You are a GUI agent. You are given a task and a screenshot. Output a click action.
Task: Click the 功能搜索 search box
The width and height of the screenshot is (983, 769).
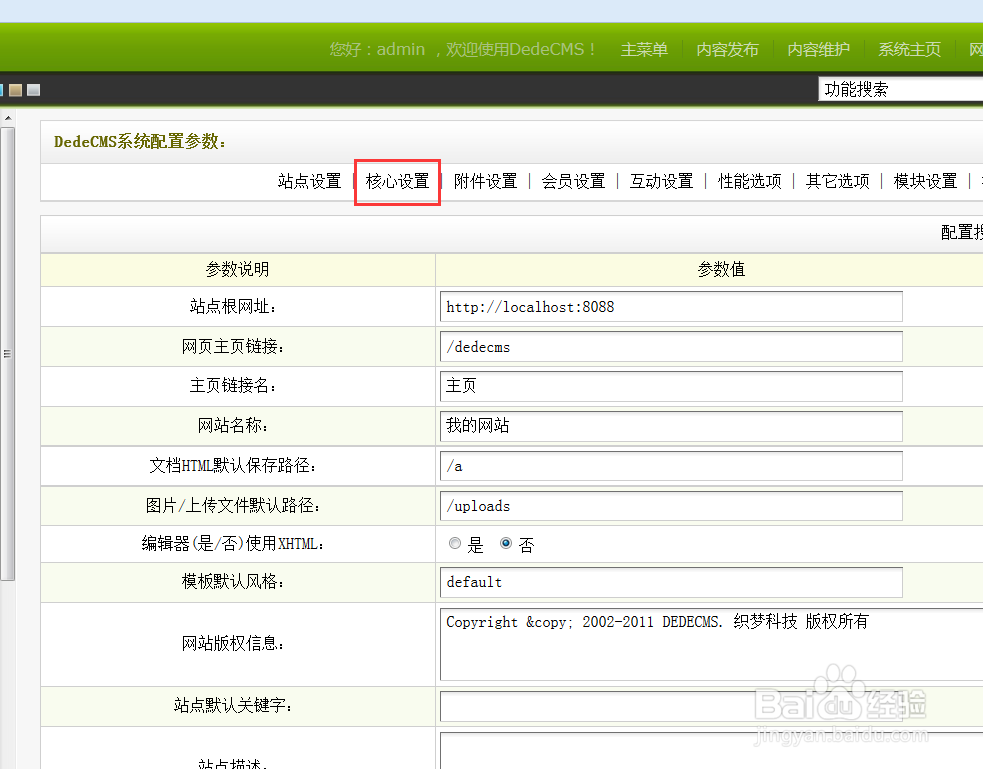tap(900, 89)
